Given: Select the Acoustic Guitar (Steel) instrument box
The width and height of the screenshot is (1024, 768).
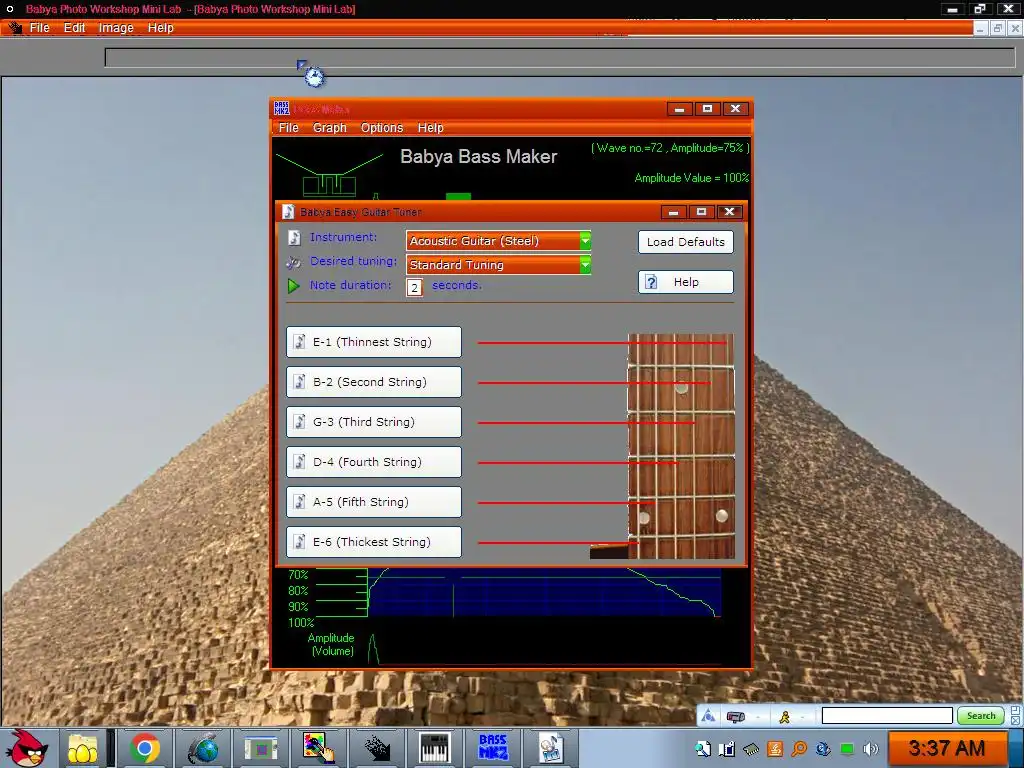Looking at the screenshot, I should click(x=498, y=241).
